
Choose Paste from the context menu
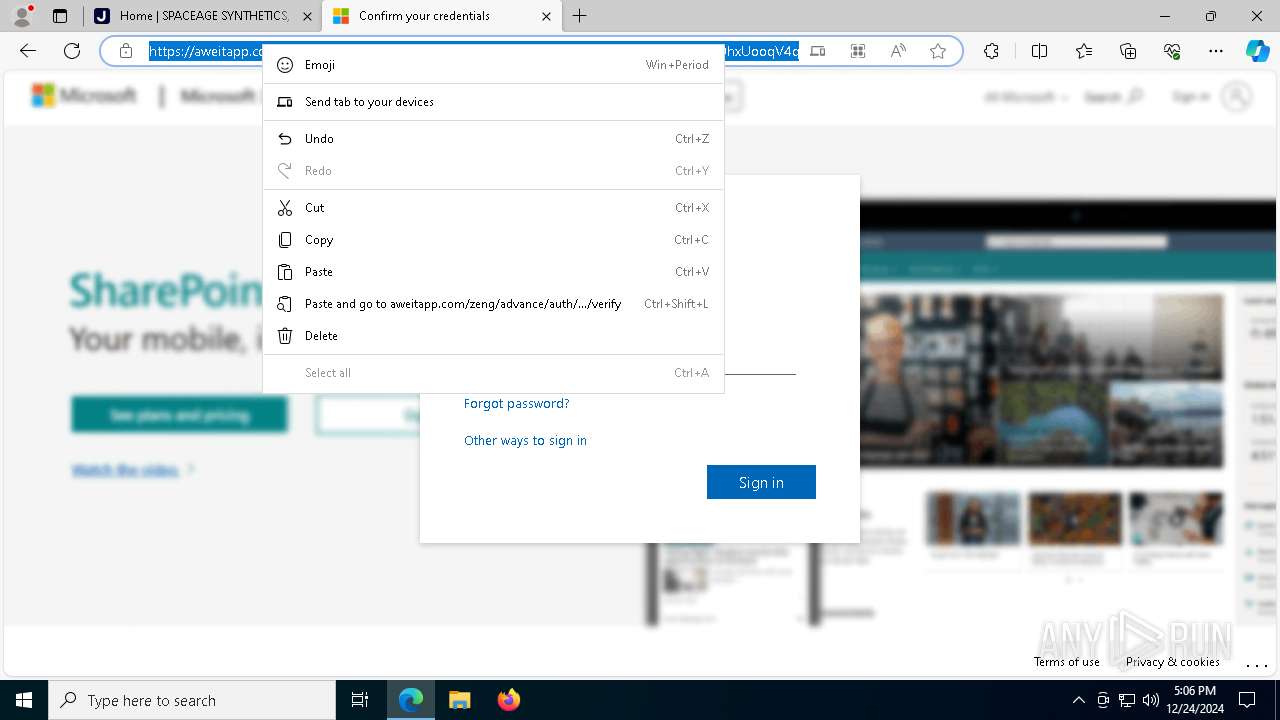pos(493,272)
